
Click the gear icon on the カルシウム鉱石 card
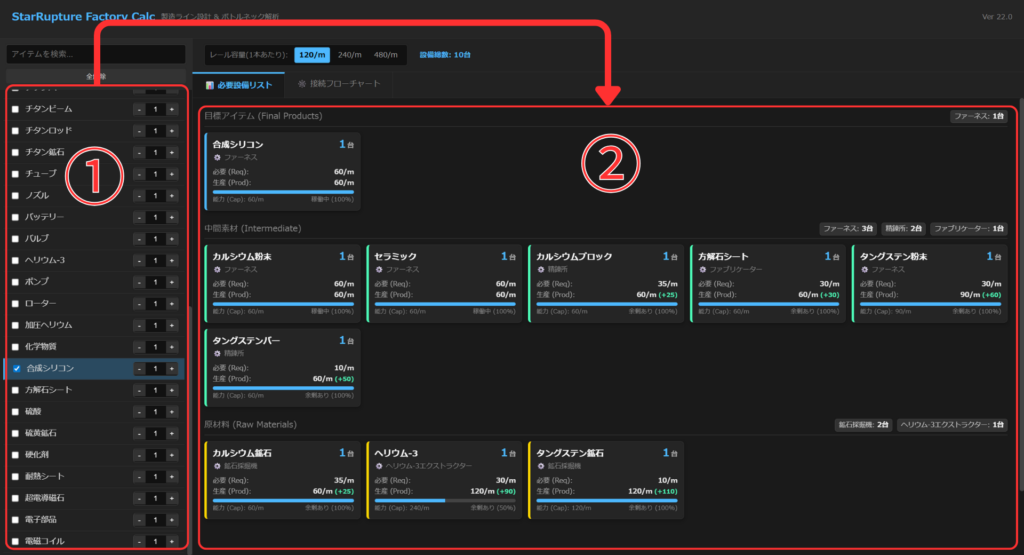pos(217,466)
